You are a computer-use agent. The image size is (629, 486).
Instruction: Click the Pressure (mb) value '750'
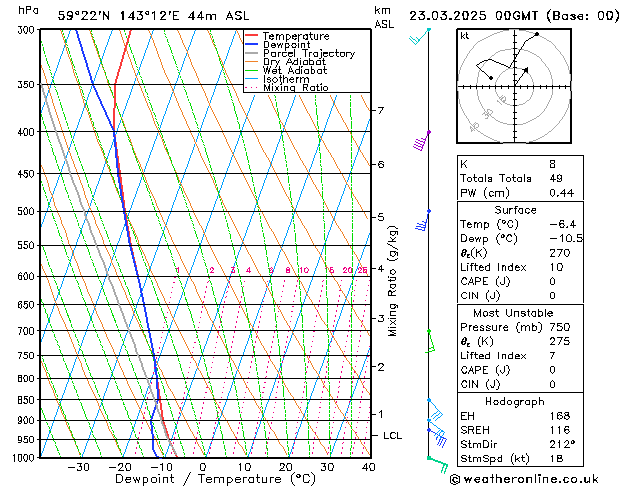tap(560, 327)
